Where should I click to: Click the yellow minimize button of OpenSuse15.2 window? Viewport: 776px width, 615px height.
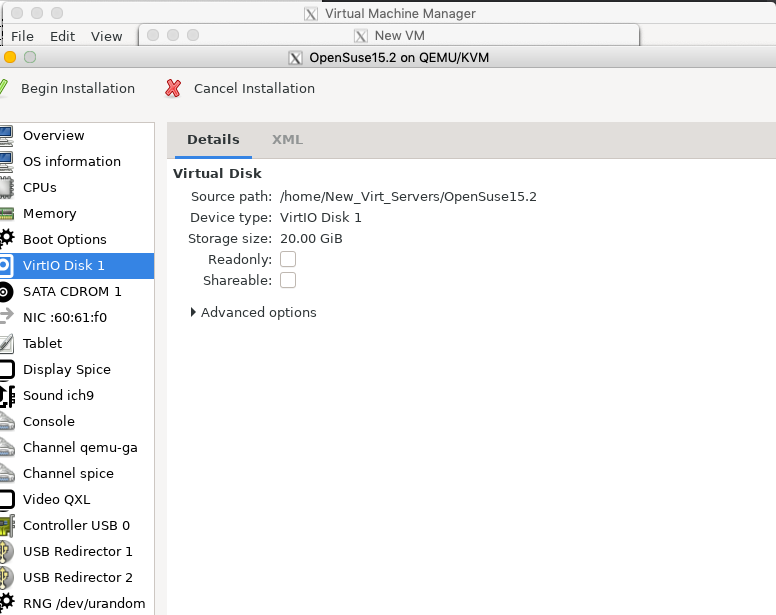[x=10, y=57]
